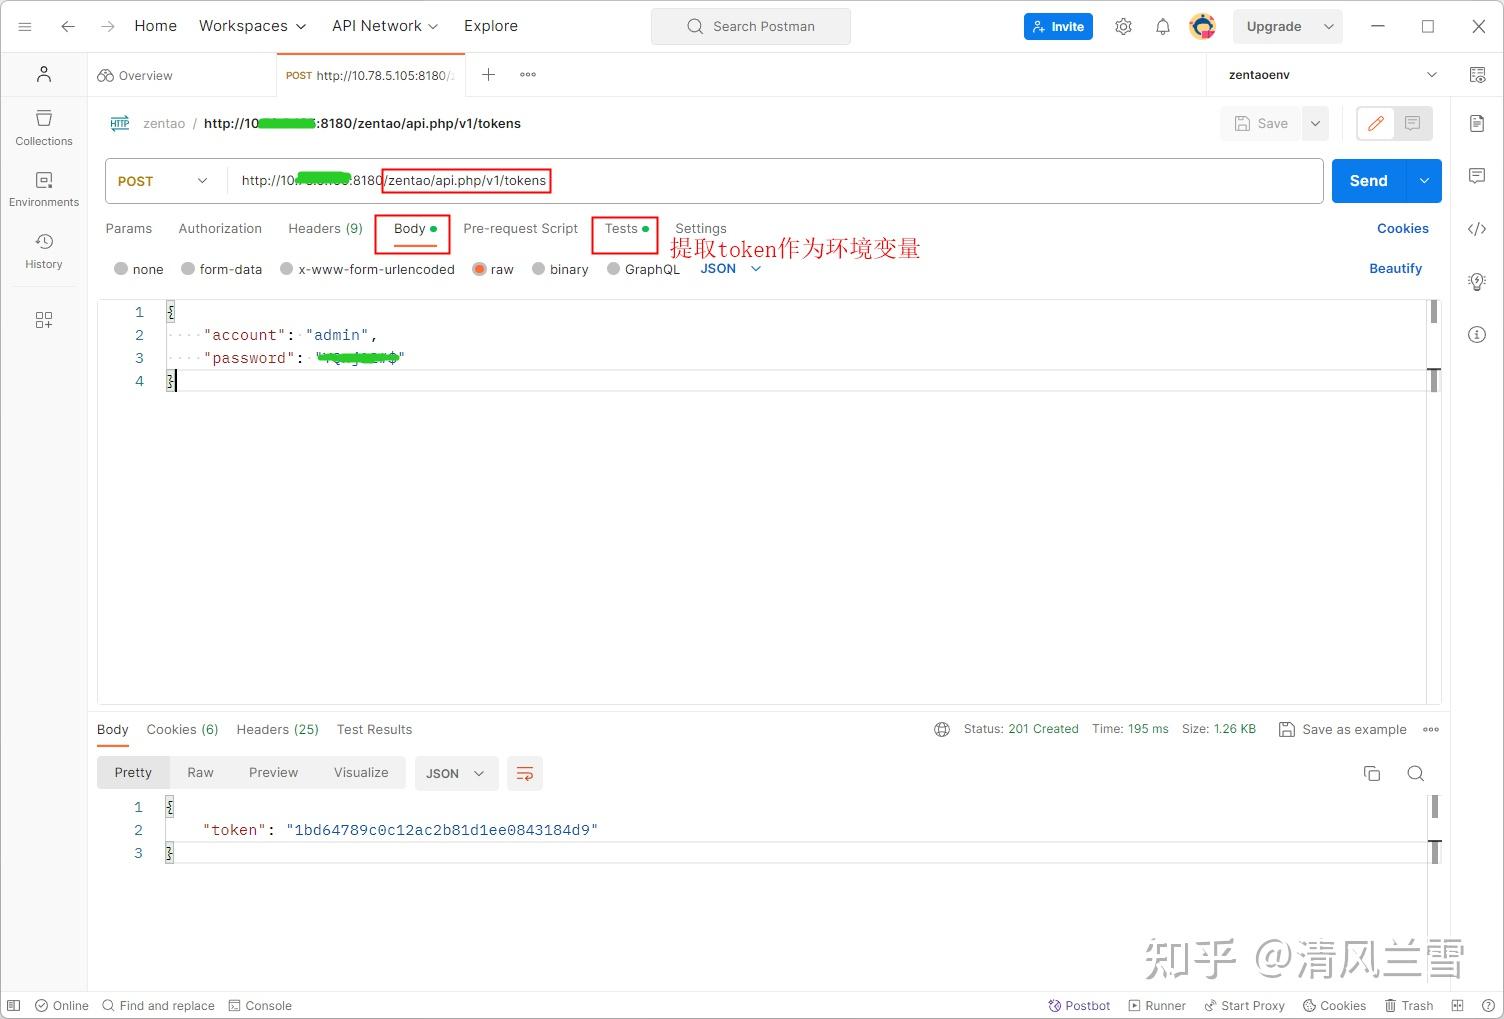Select the binary body type
This screenshot has width=1504, height=1019.
(560, 269)
